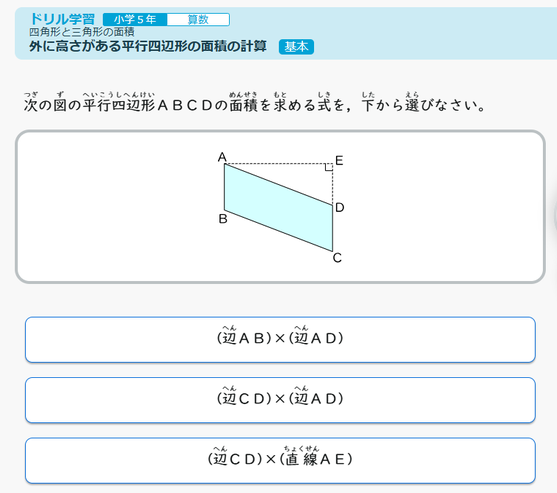The height and width of the screenshot is (493, 557).
Task: Click the question text 次の図の平行四辺形ABCD
Action: [x=118, y=105]
